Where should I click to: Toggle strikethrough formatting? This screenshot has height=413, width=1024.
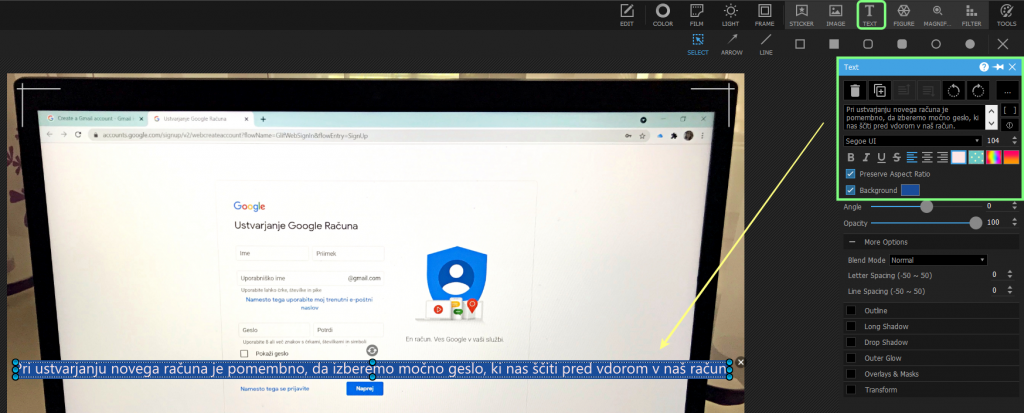click(897, 157)
